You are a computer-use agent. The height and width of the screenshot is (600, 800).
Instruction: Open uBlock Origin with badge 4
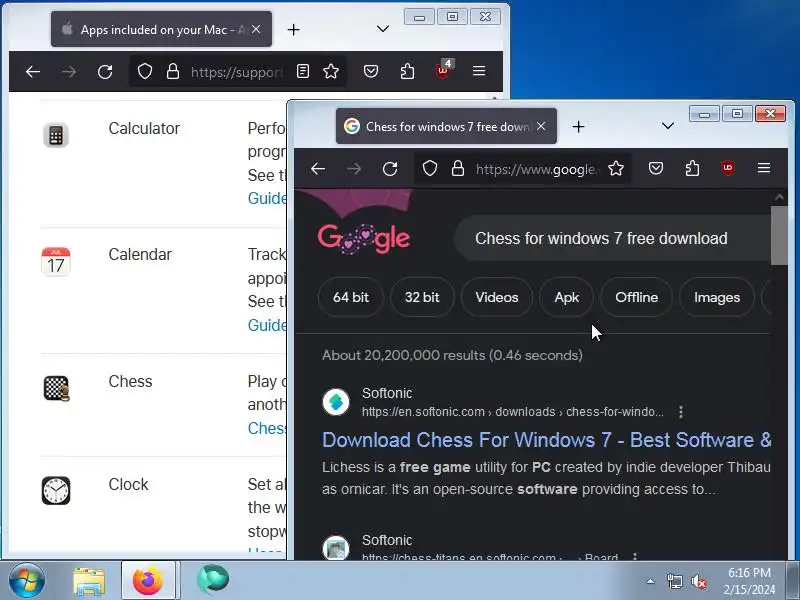[443, 70]
